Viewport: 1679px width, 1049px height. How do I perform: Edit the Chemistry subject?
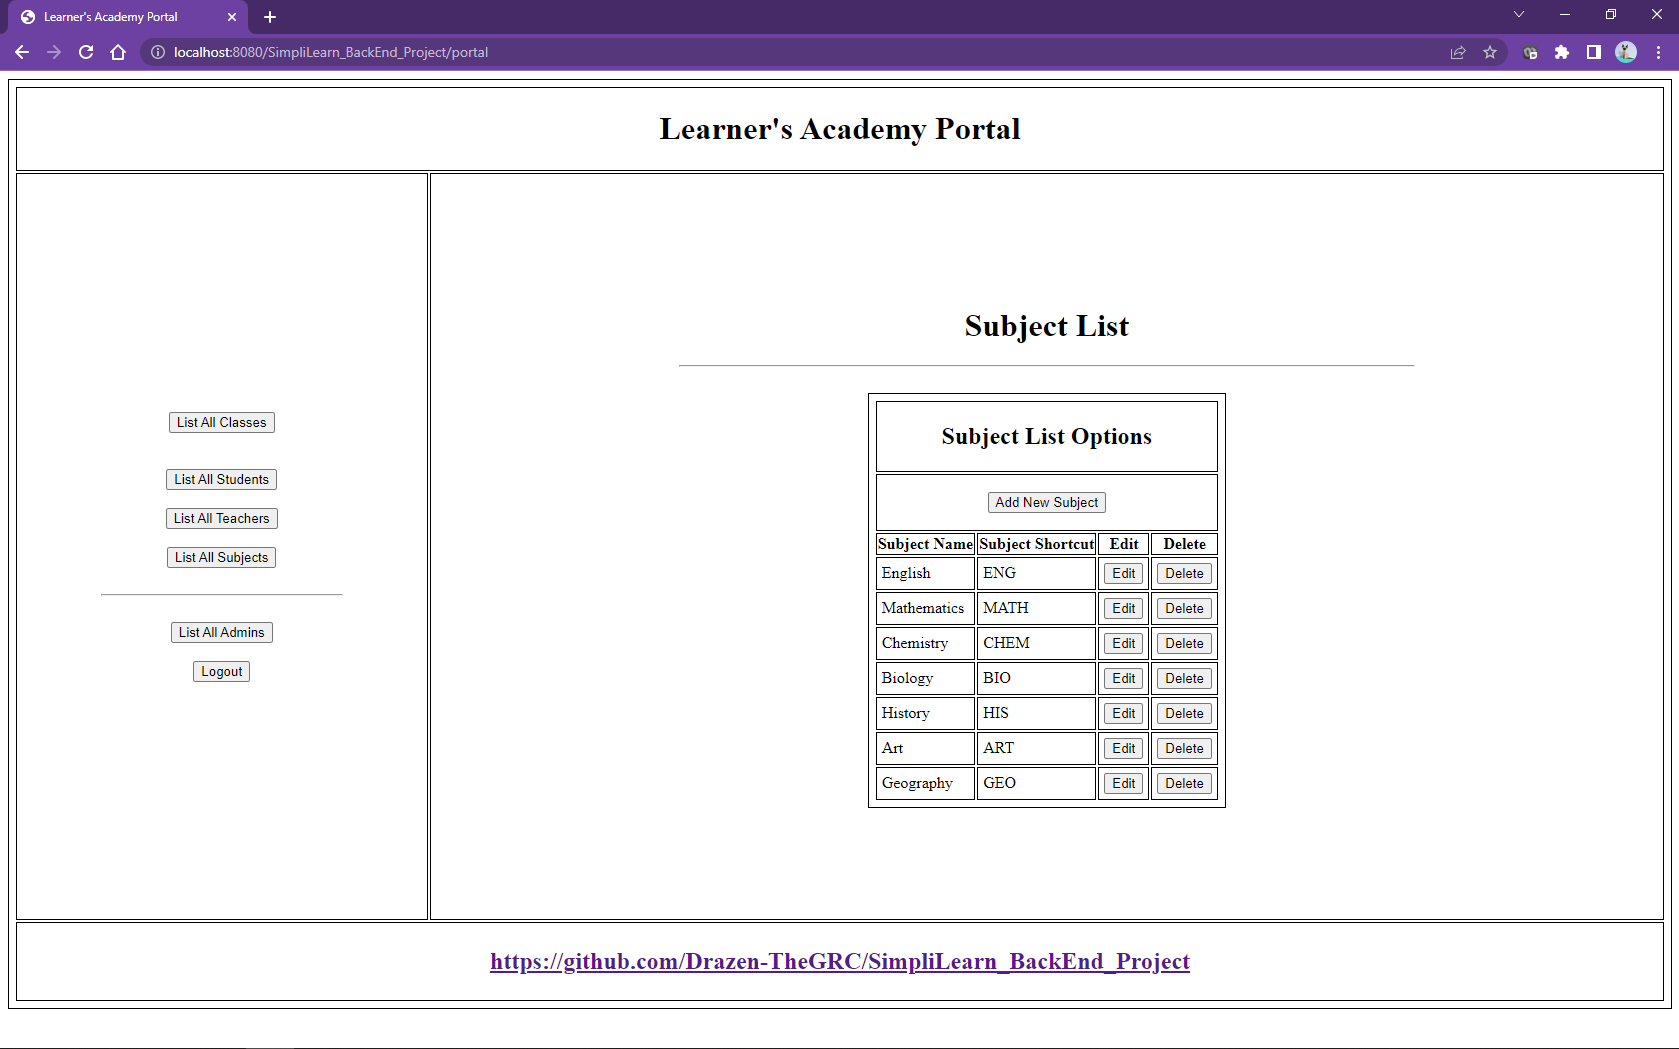point(1124,644)
